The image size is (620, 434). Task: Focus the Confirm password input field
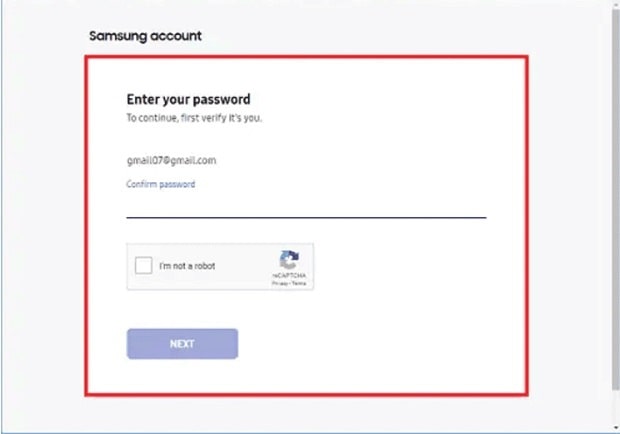[305, 206]
